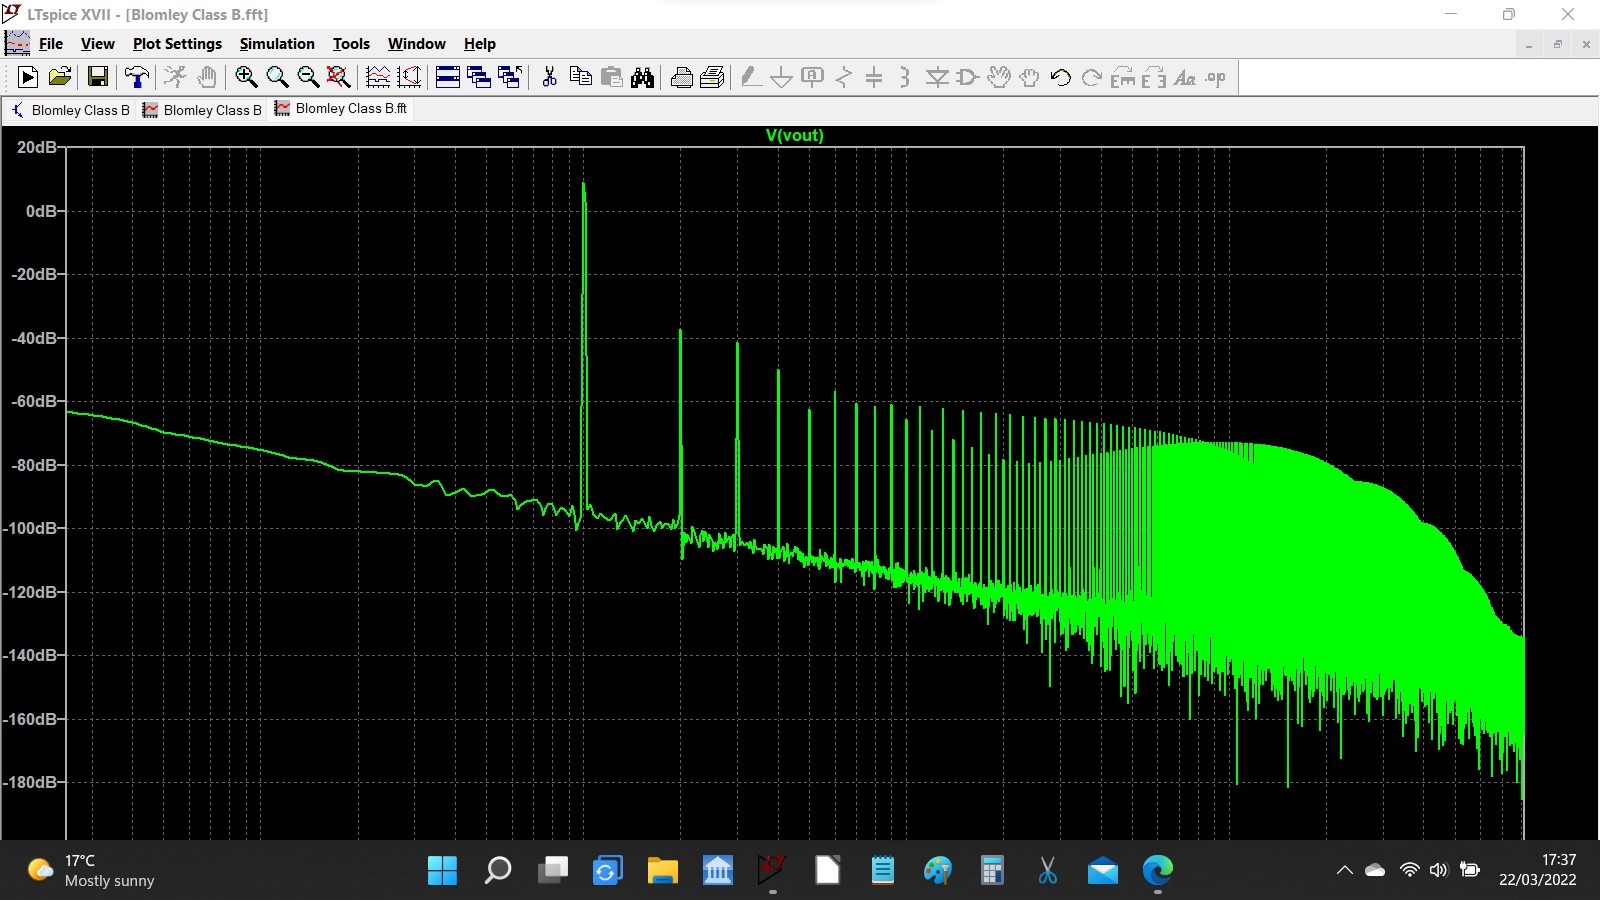
Task: Click the Capacitor icon
Action: click(874, 77)
